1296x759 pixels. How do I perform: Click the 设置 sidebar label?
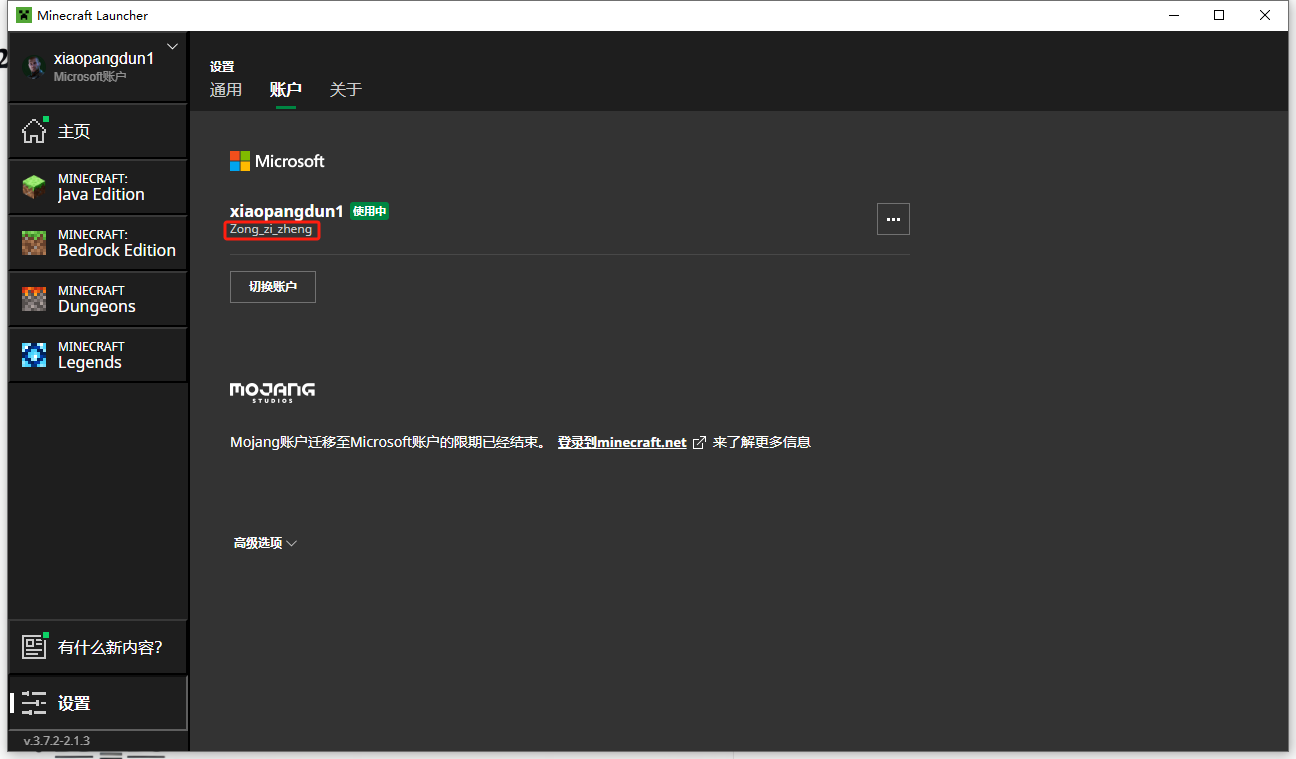[74, 703]
